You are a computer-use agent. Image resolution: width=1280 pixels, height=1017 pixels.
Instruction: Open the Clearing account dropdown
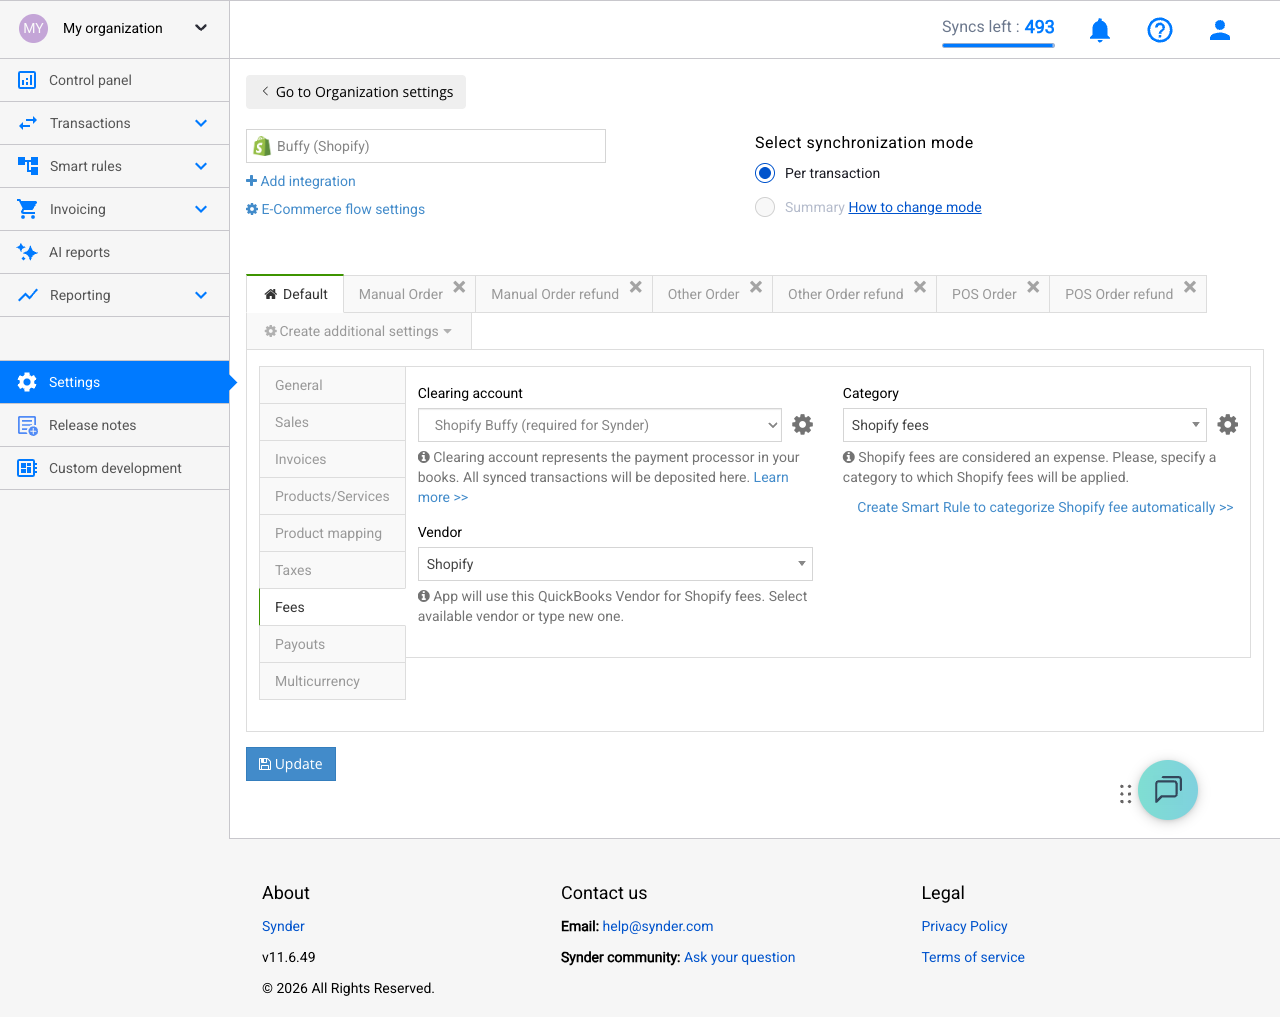[x=599, y=424]
